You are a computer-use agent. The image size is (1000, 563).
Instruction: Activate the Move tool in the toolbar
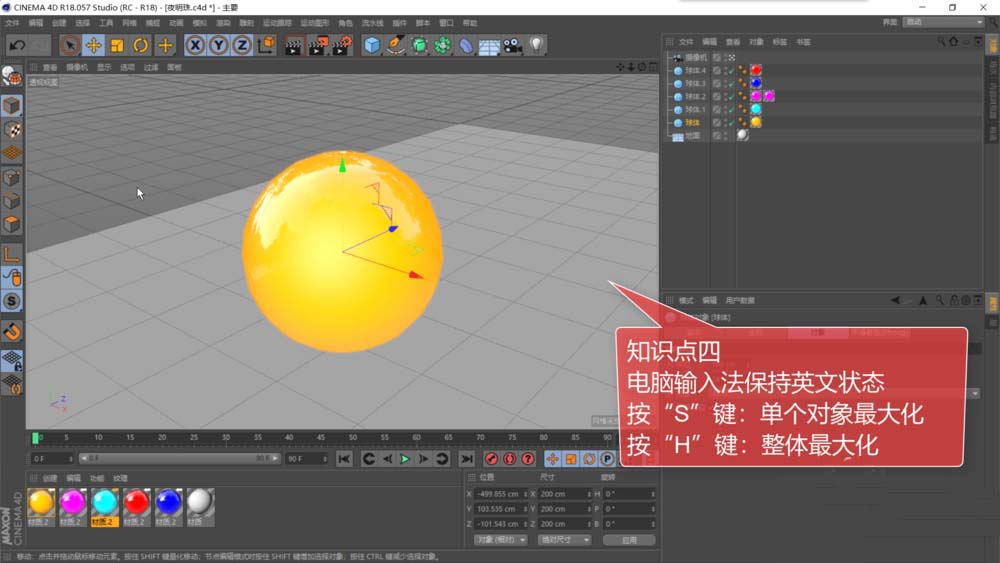tap(94, 45)
